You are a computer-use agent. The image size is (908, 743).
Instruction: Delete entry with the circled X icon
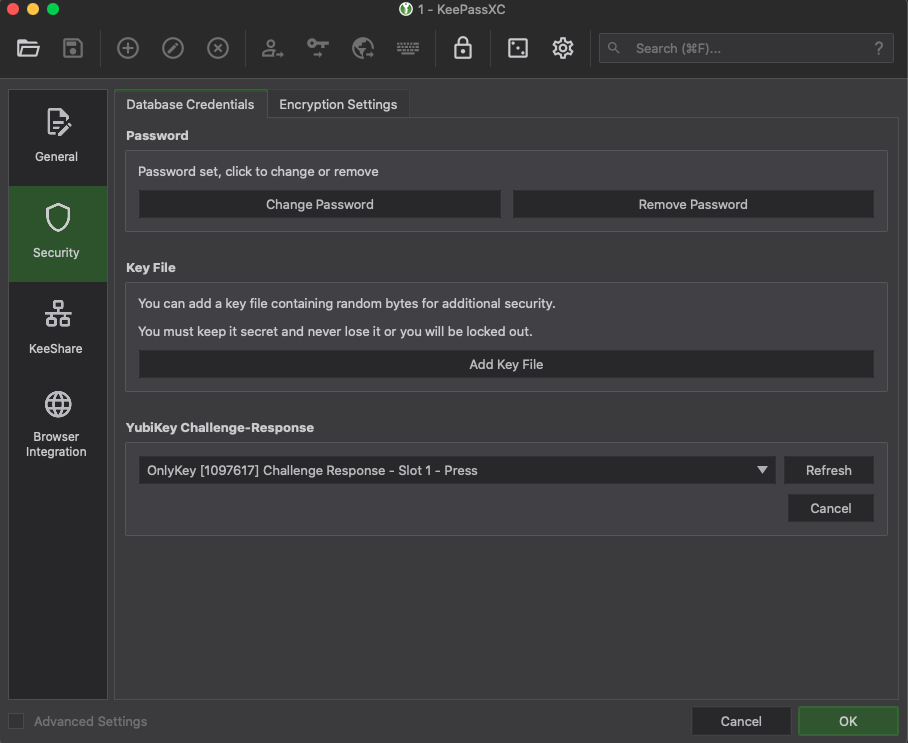[218, 48]
